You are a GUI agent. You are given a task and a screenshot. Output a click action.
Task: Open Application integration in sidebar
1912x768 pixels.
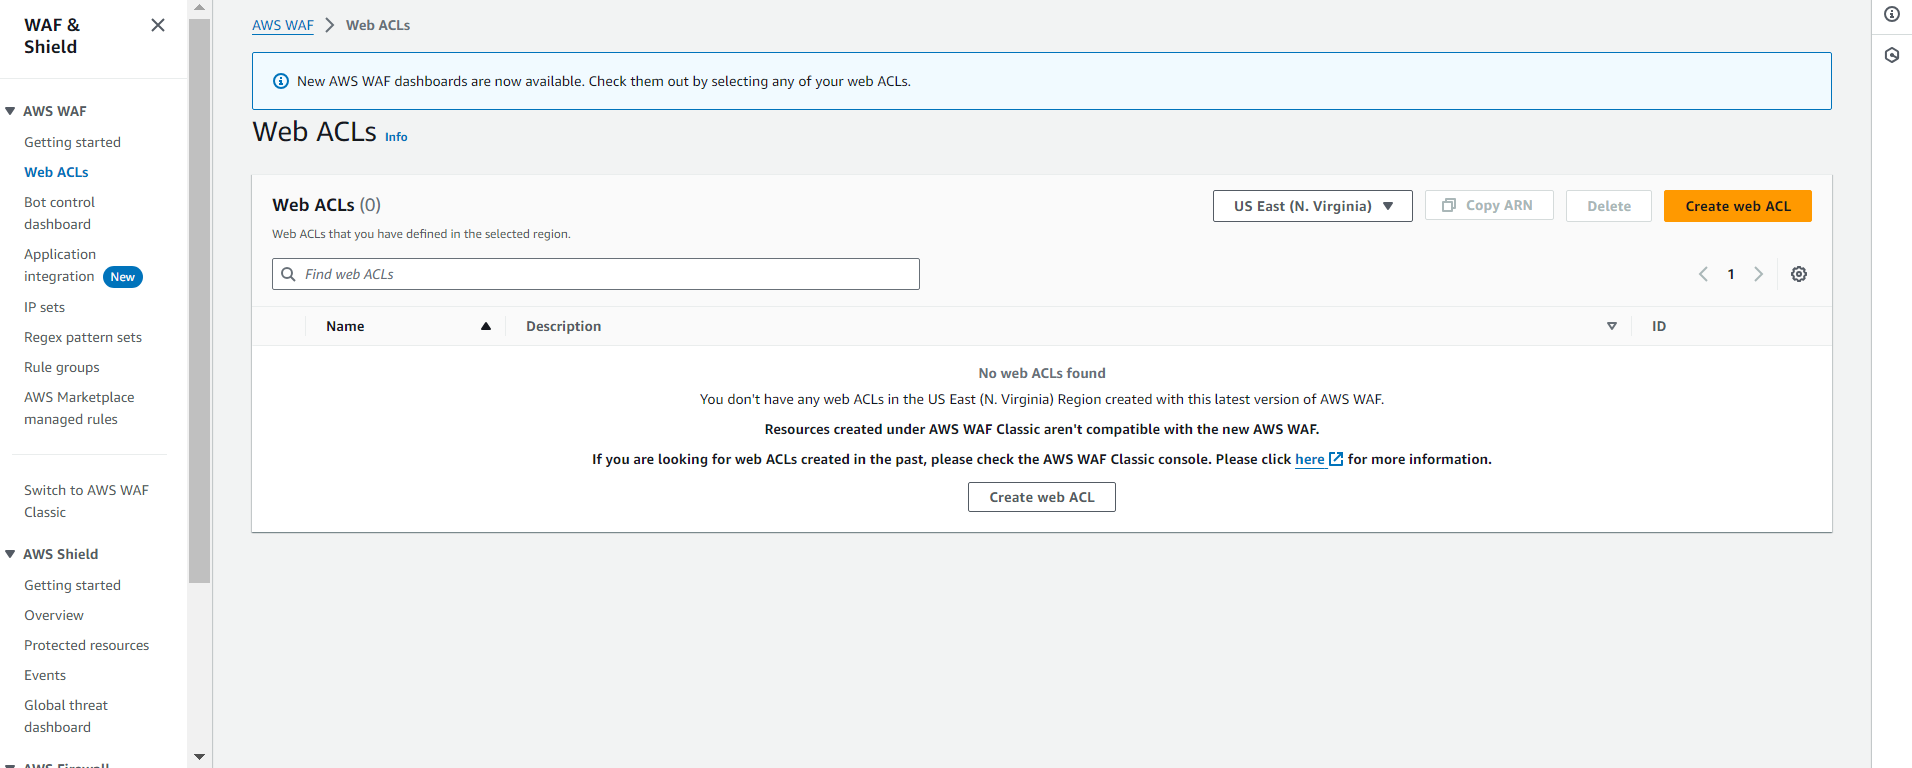60,265
